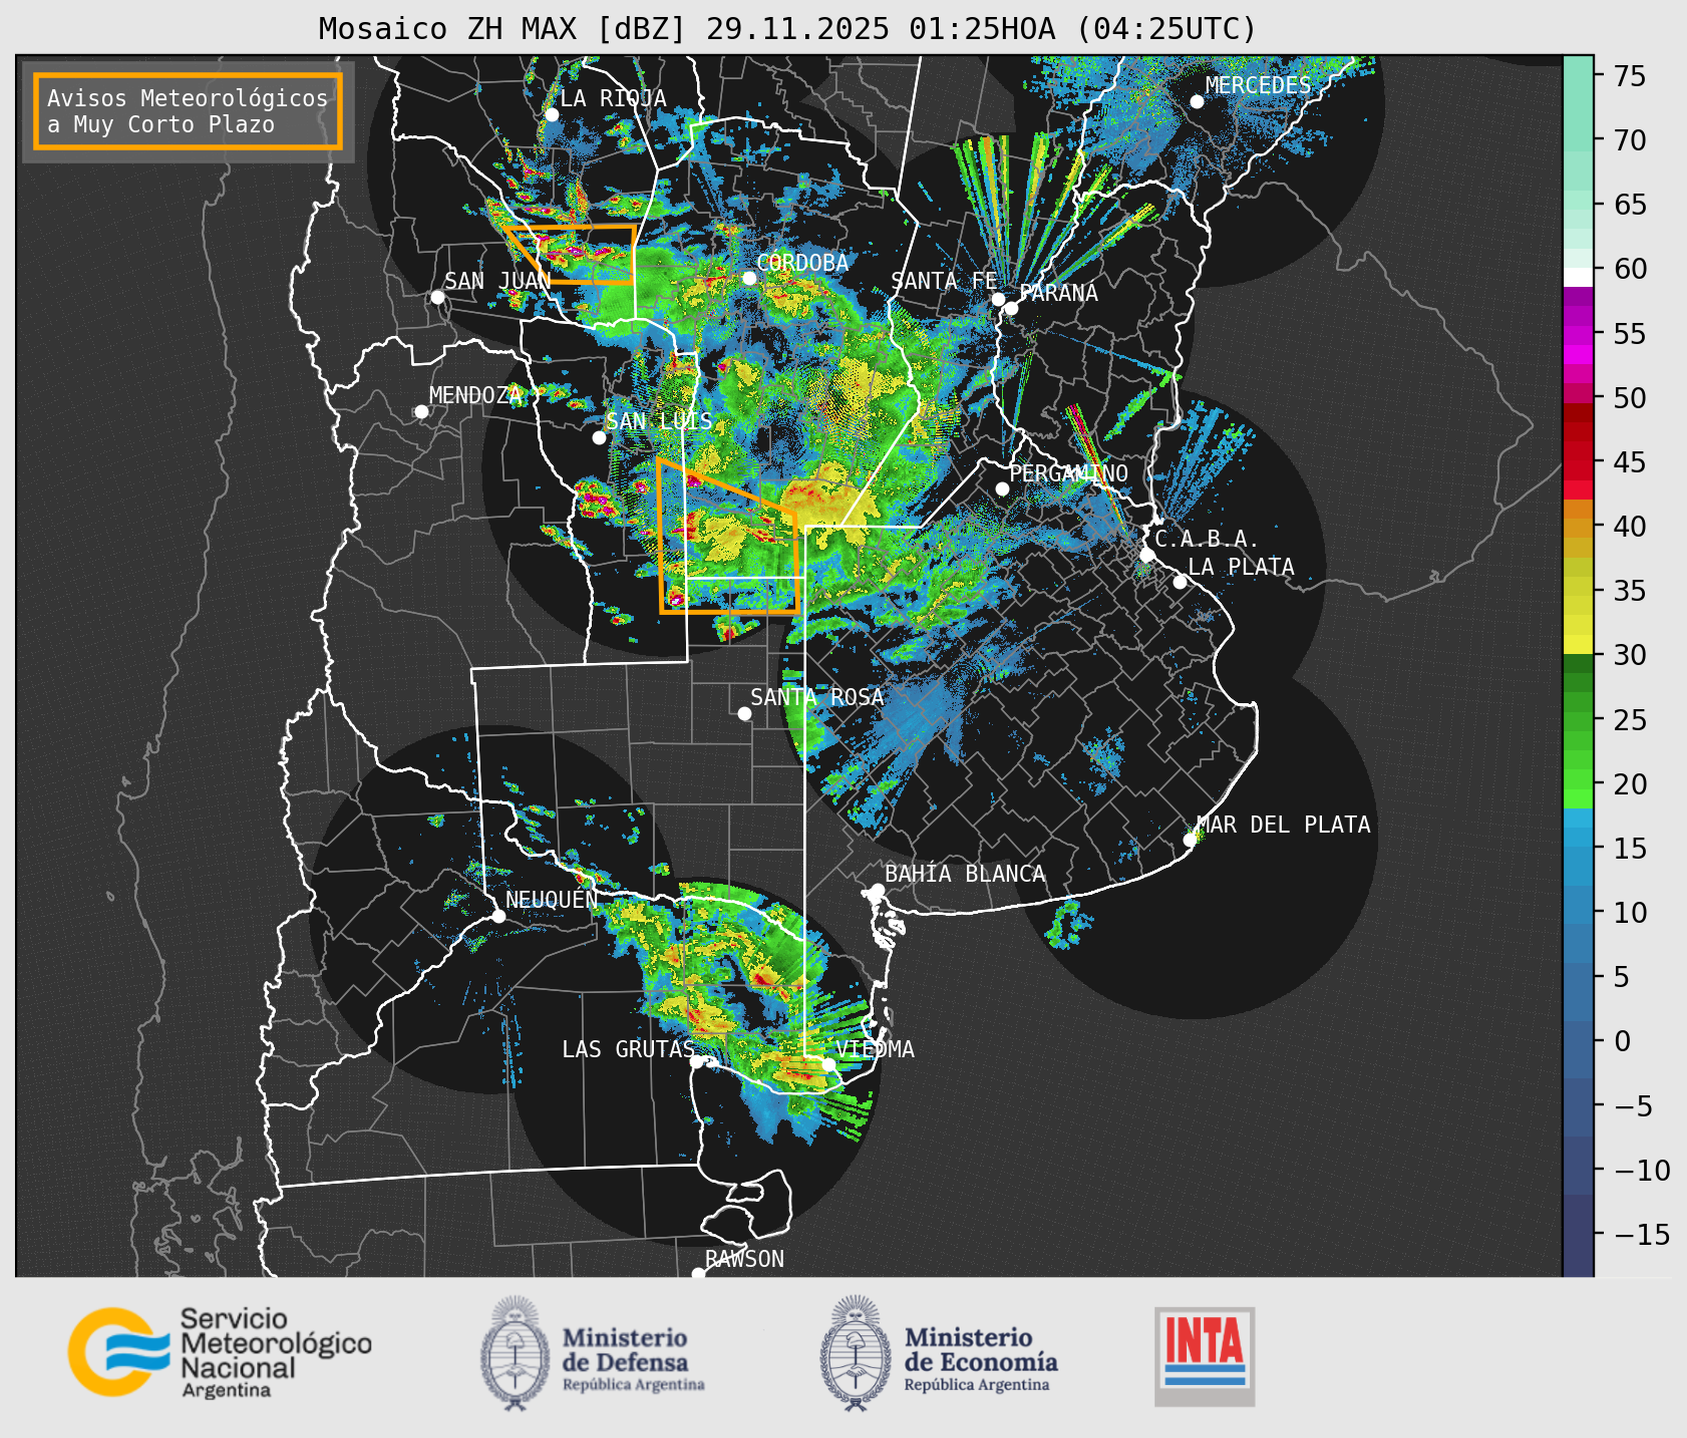Click the Ministerio de Economía coat of arms

[x=855, y=1353]
